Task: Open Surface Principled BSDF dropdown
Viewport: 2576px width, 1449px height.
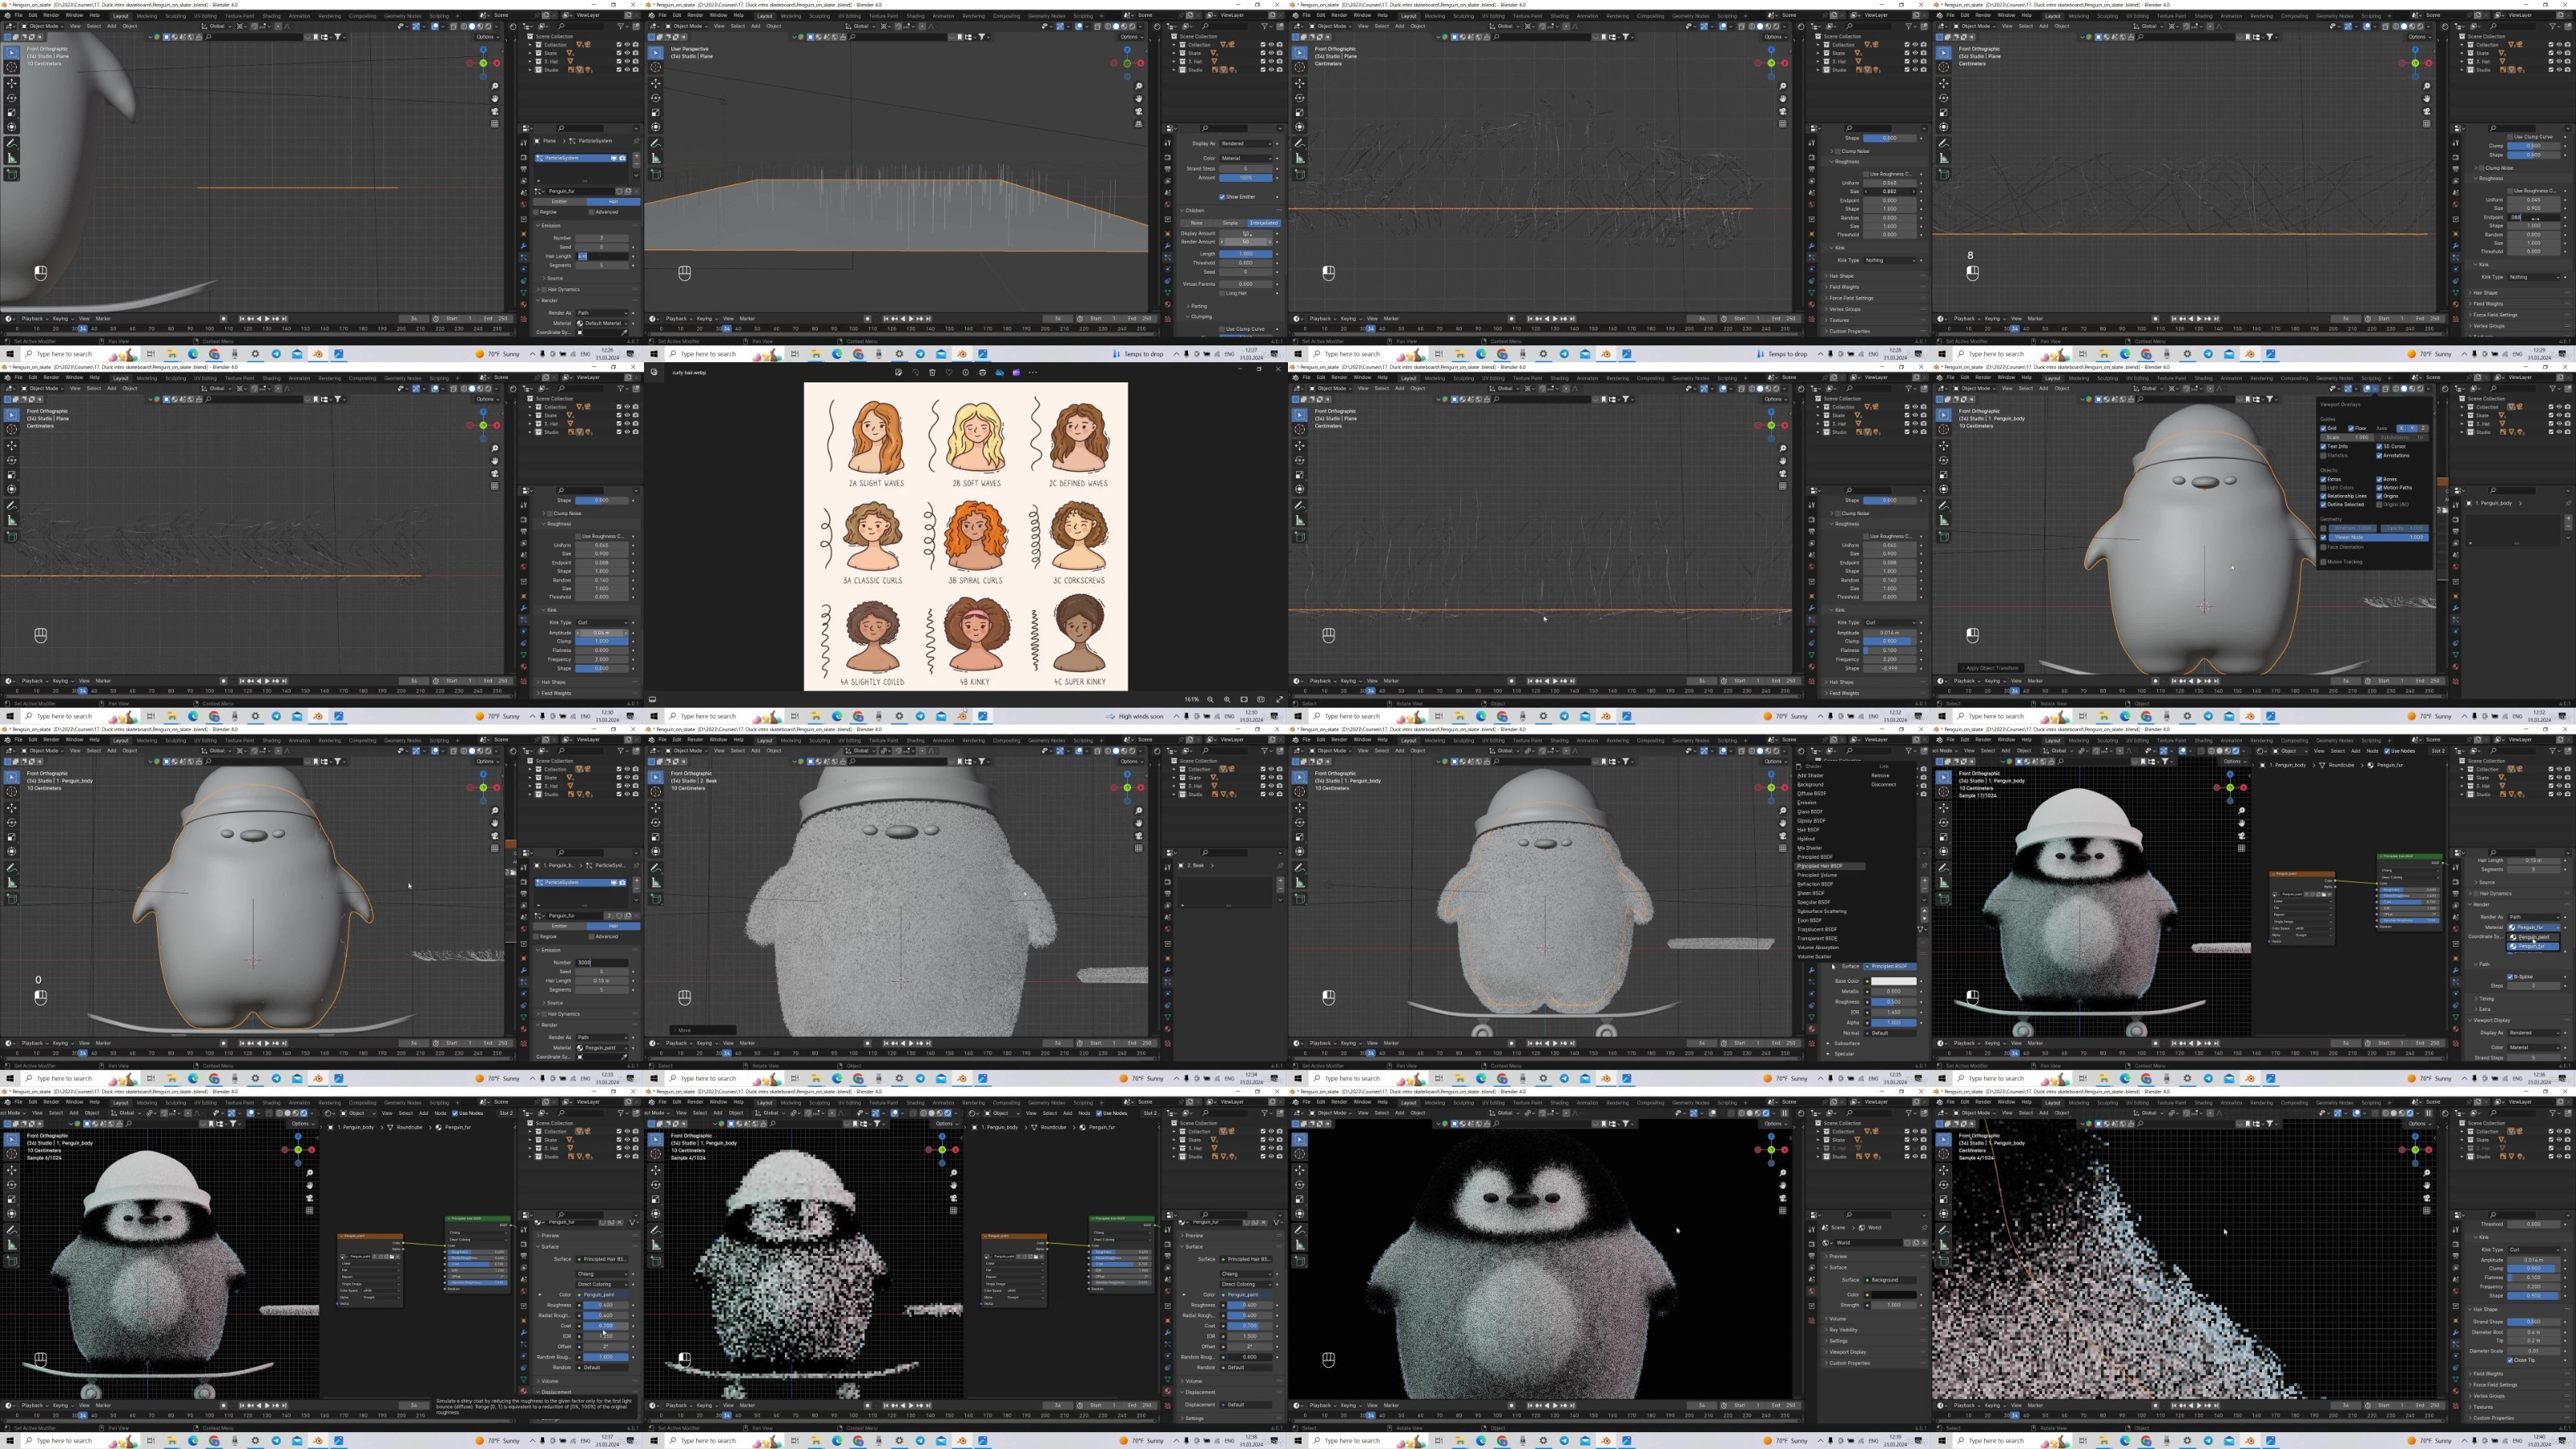Action: click(x=1890, y=966)
